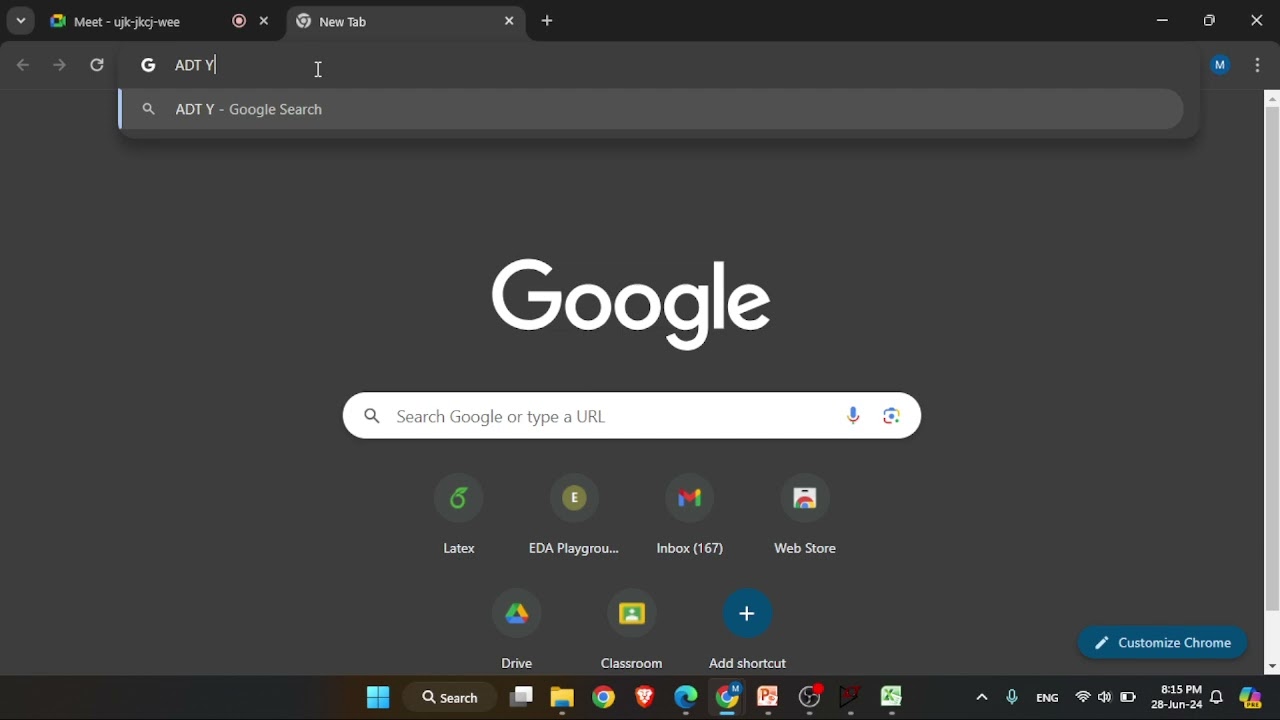This screenshot has width=1280, height=720.
Task: Click the recording indicator on Meet tab
Action: coord(239,21)
